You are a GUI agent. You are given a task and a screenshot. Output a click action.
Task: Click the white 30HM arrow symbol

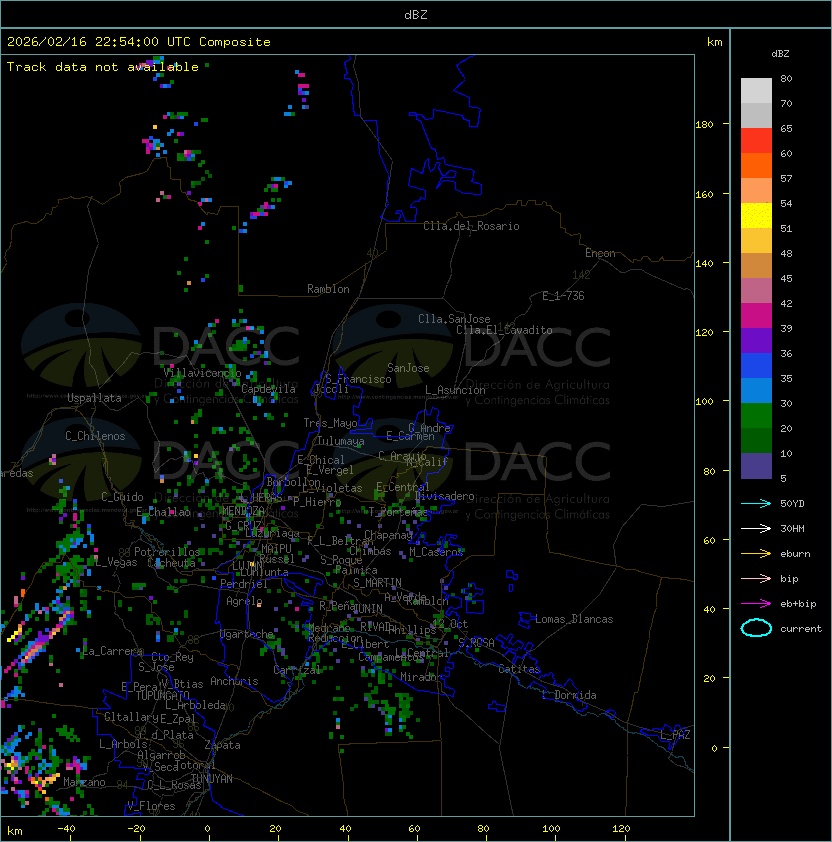tap(756, 528)
